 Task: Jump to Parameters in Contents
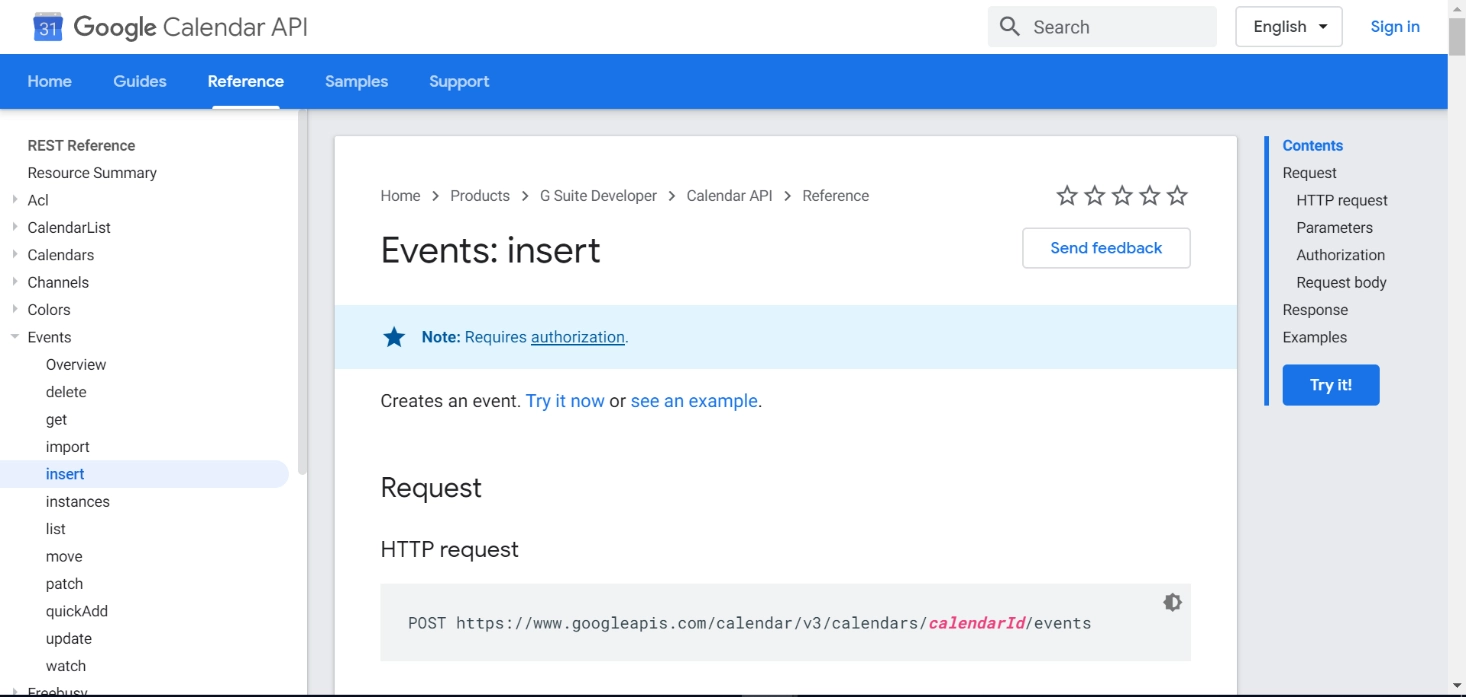coord(1335,227)
